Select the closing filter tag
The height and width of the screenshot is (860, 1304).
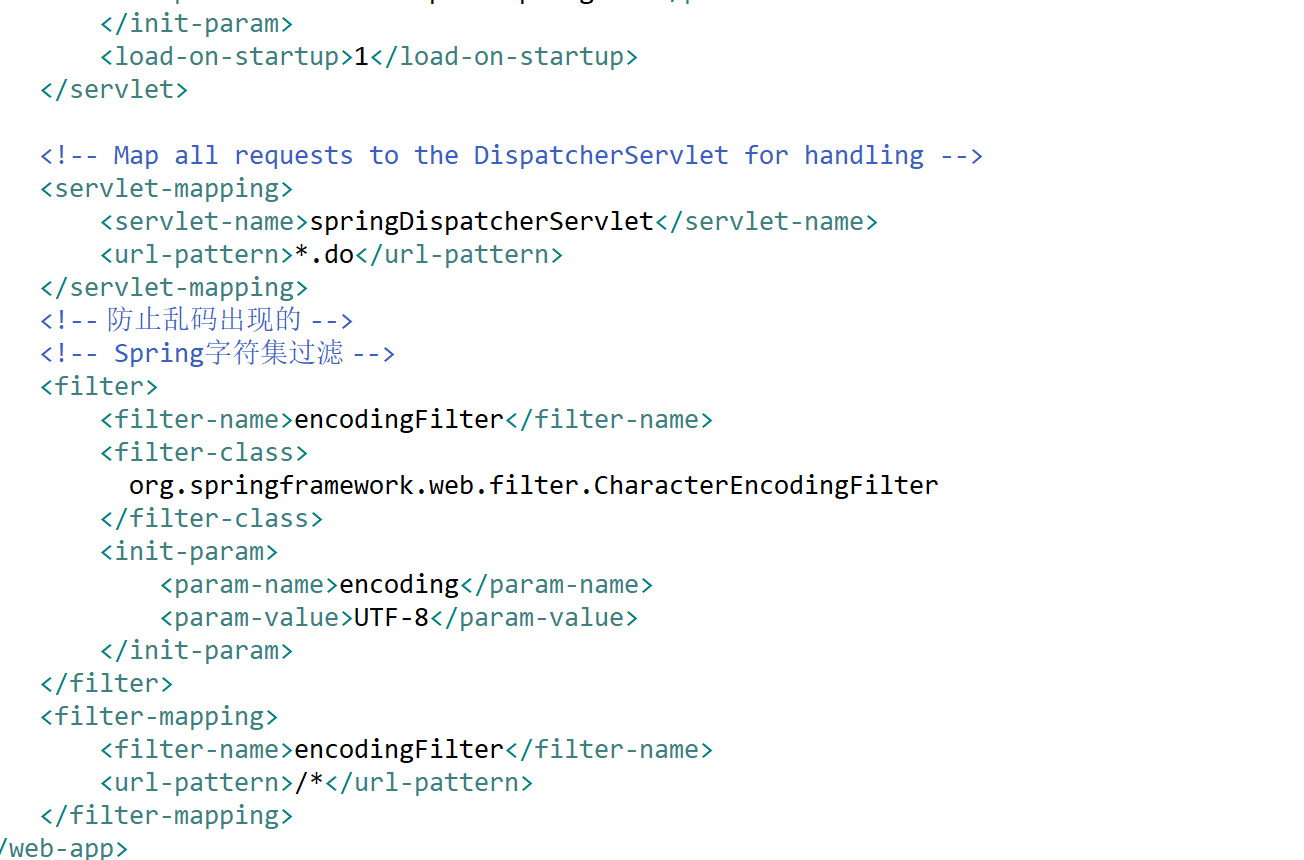[106, 683]
